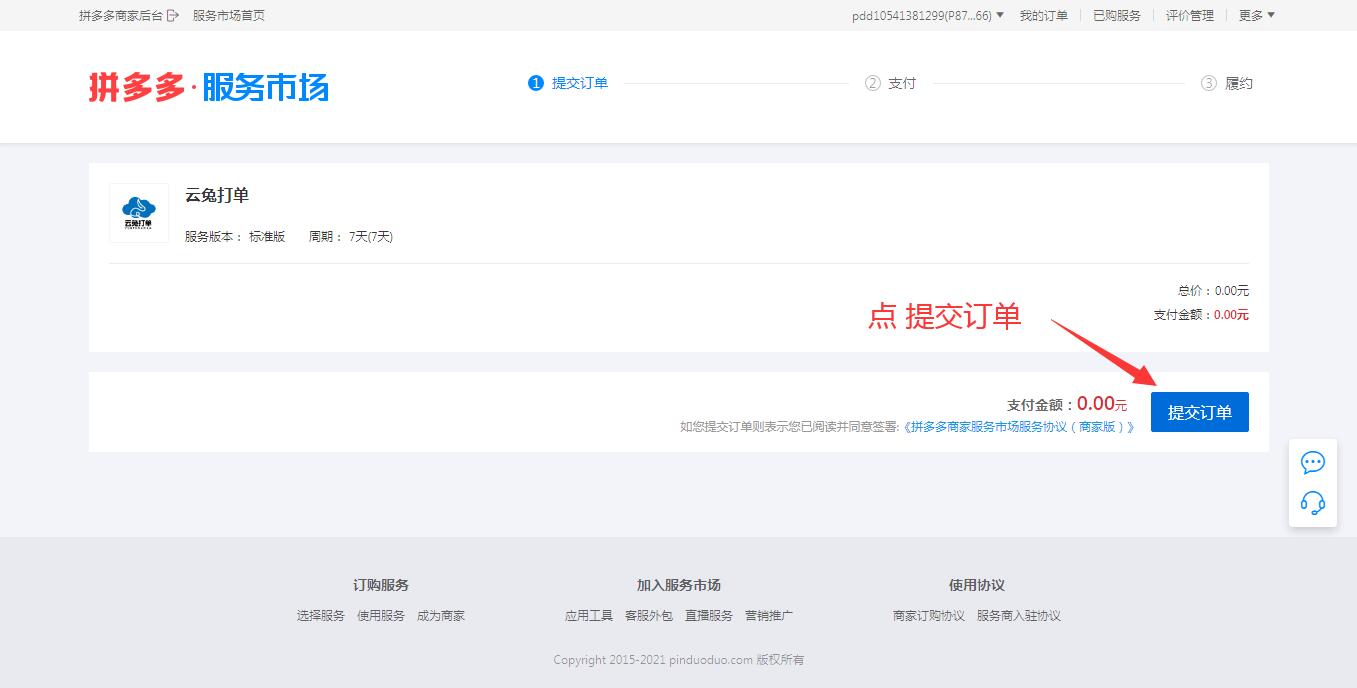
Task: Open the 拼多多商家服务市场服务协议（商家版） link
Action: point(1019,427)
